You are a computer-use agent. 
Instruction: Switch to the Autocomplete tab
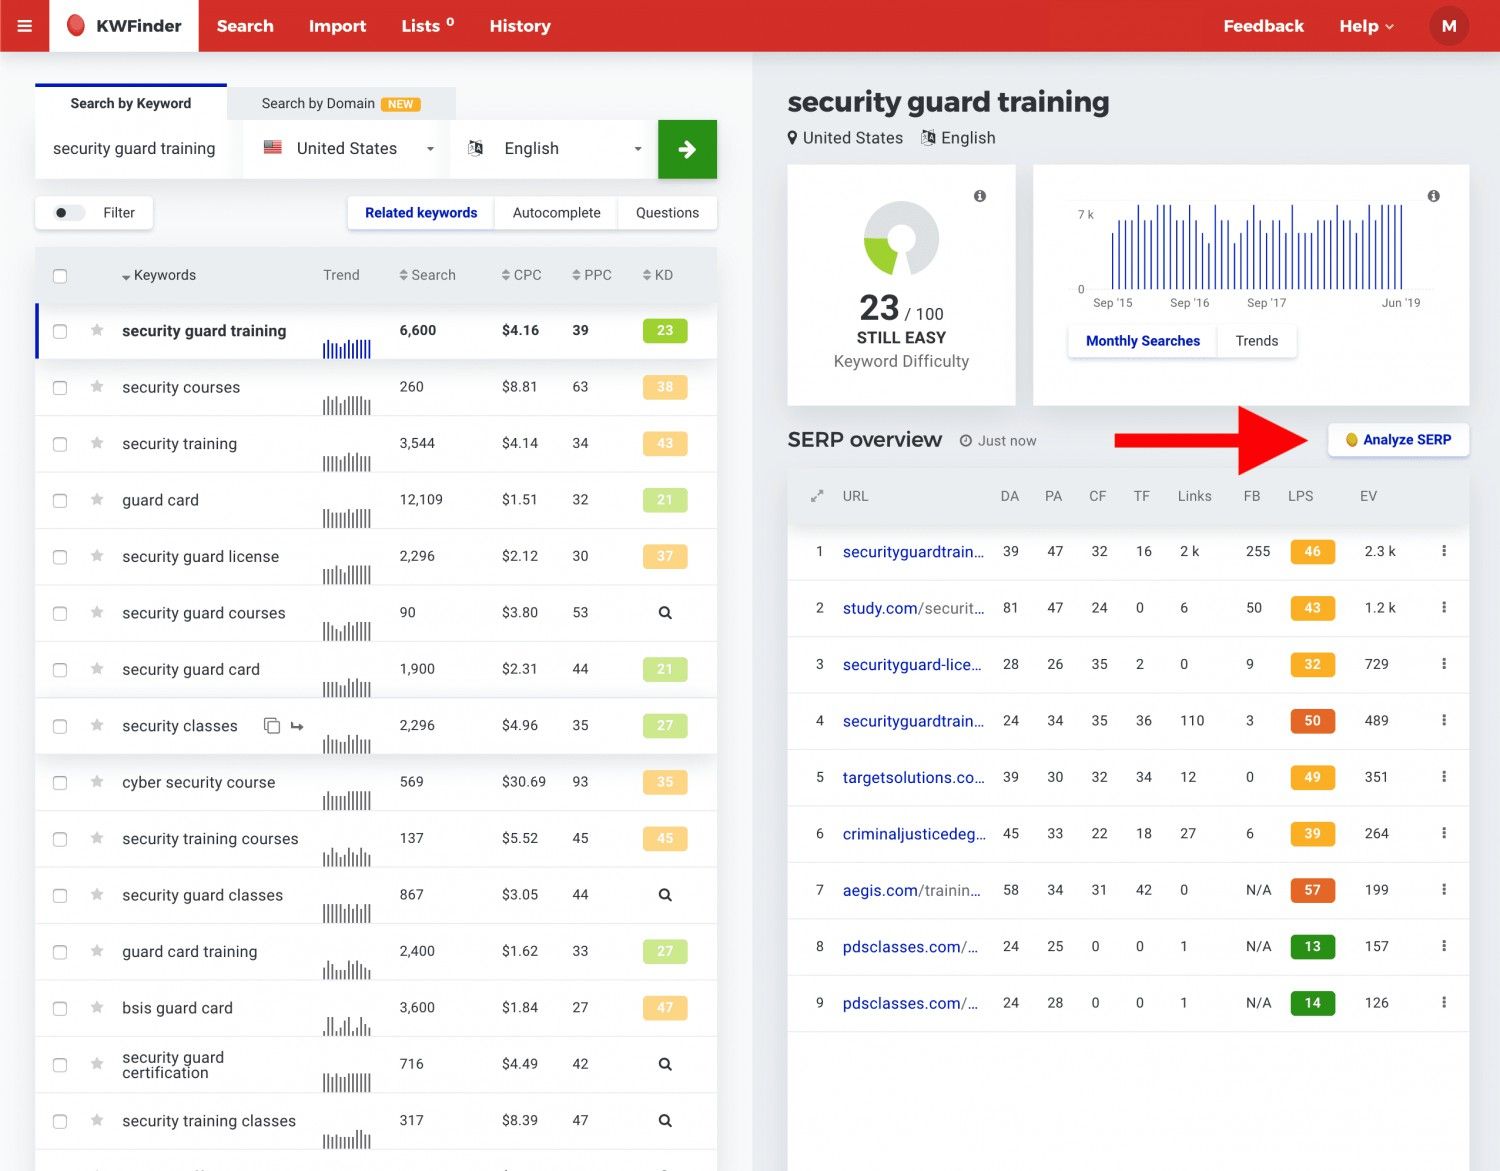[556, 213]
